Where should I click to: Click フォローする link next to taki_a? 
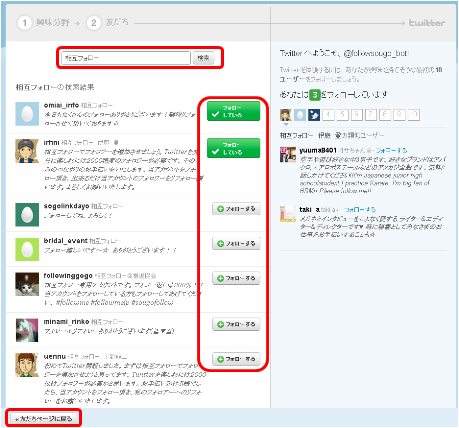(x=360, y=210)
